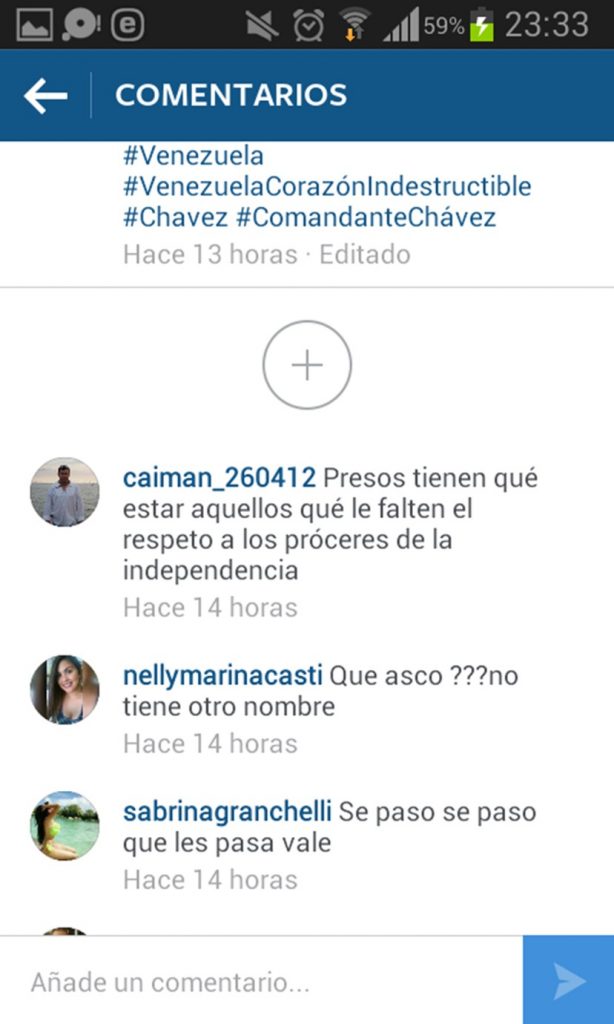Image resolution: width=614 pixels, height=1024 pixels.
Task: Open sabrinagranchelli profile picture
Action: (65, 825)
